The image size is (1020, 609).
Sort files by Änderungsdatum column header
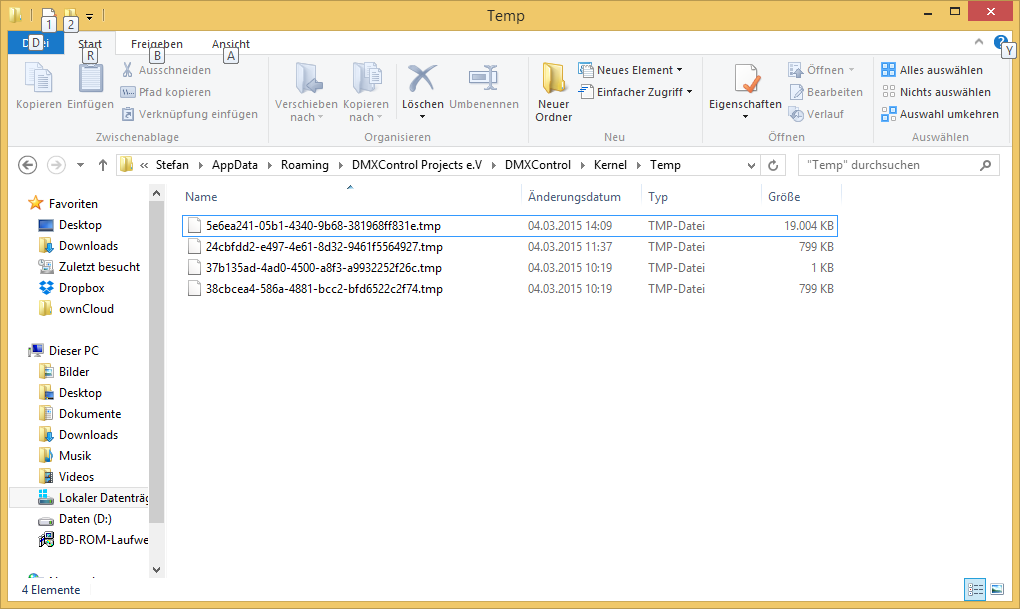point(574,197)
